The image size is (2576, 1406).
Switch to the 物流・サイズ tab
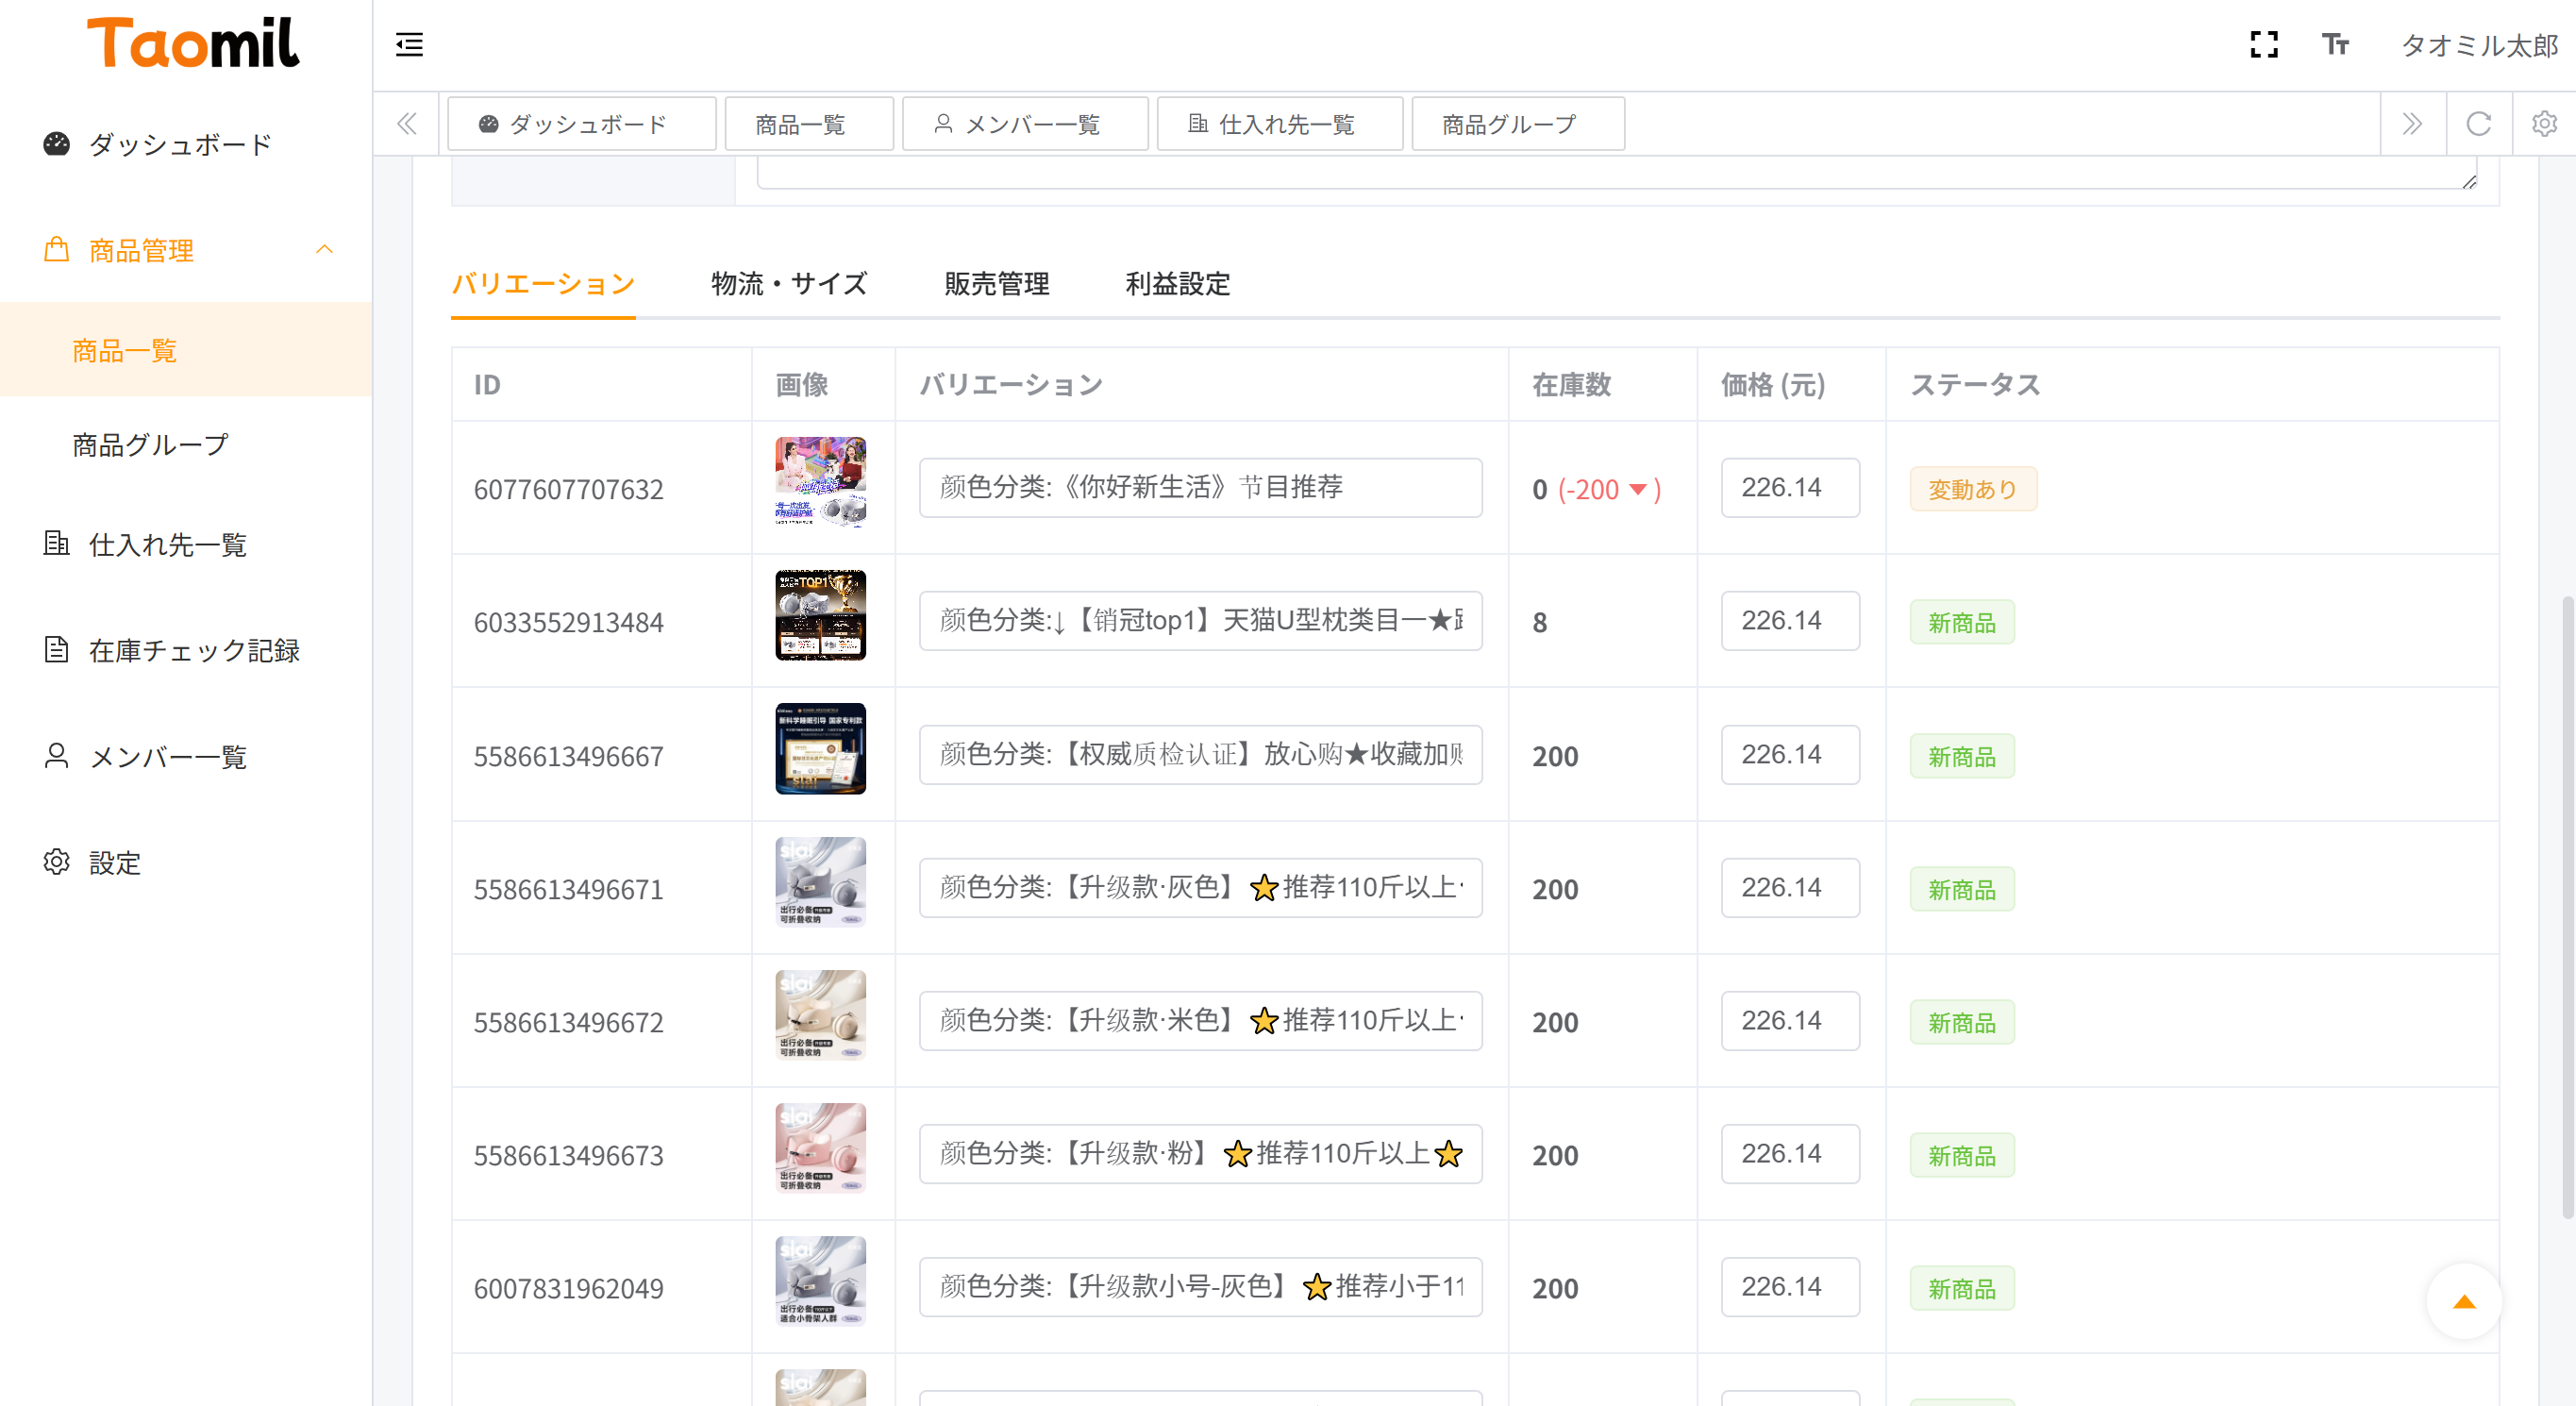point(790,284)
